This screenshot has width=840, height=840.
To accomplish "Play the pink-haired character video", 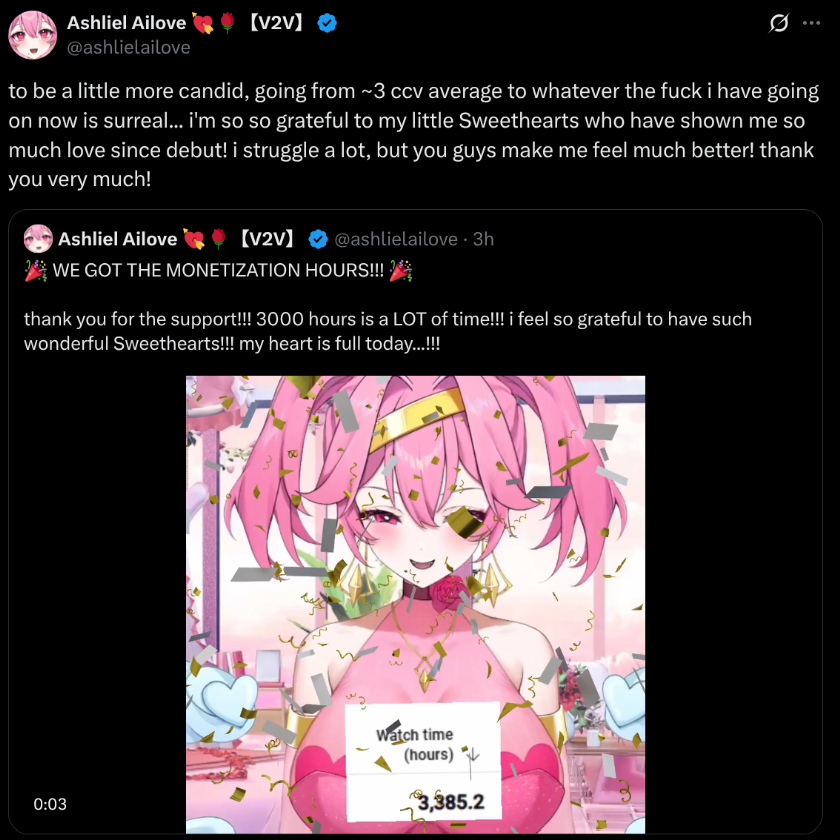I will point(415,604).
